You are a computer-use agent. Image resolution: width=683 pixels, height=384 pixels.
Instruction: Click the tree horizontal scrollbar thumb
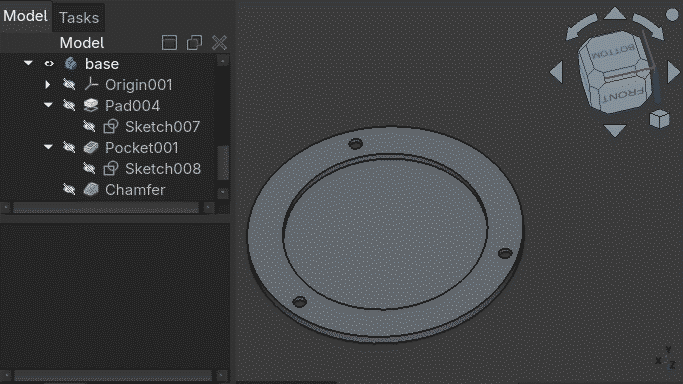(x=106, y=208)
